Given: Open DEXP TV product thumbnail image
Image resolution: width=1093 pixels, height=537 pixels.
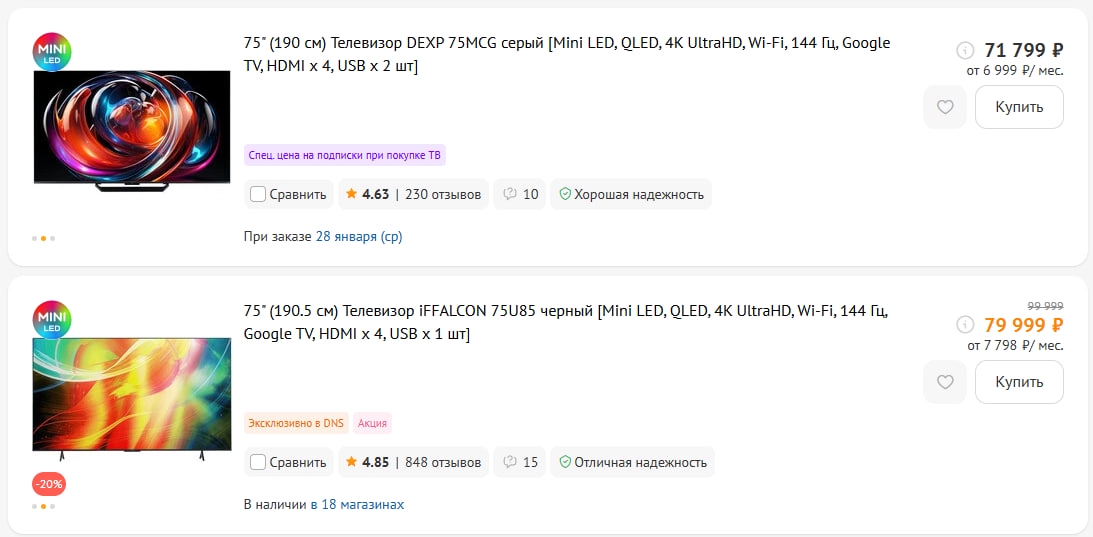Looking at the screenshot, I should pyautogui.click(x=132, y=130).
